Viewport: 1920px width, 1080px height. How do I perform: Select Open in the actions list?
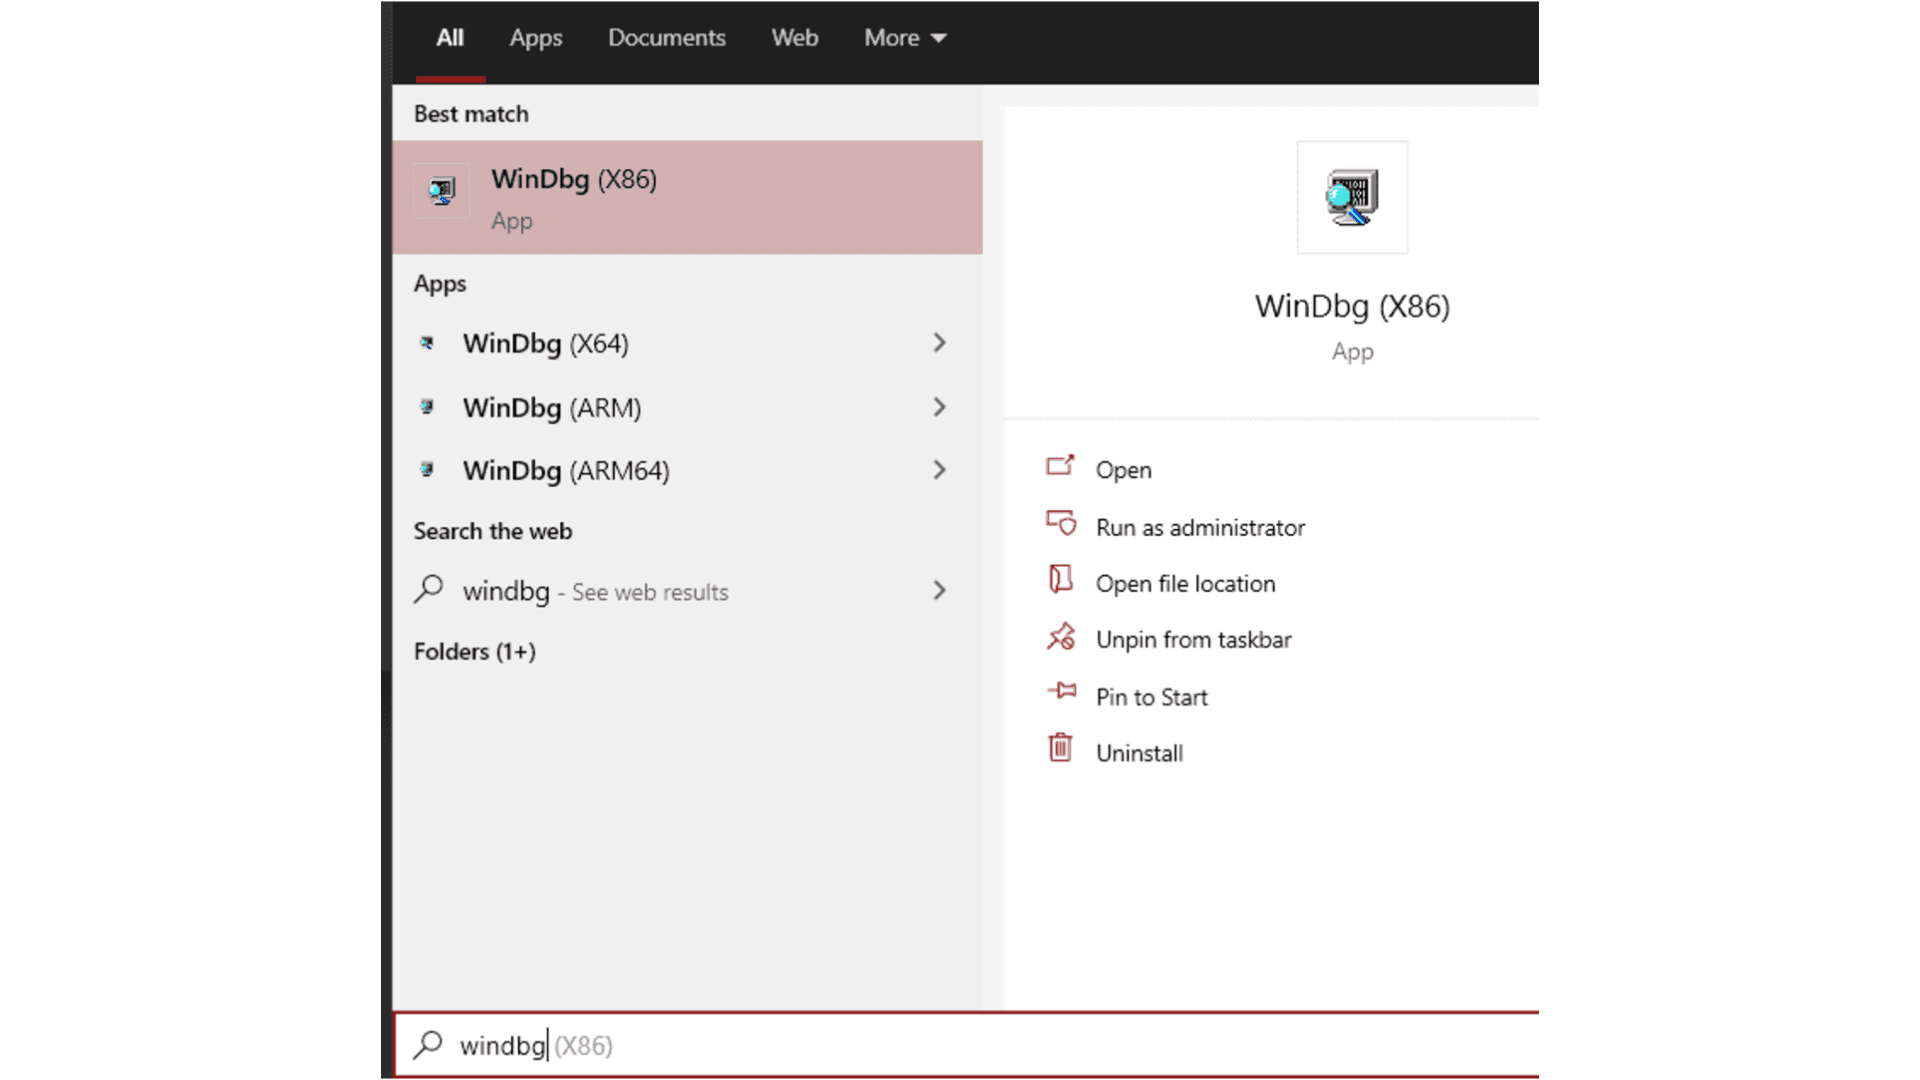pyautogui.click(x=1123, y=470)
